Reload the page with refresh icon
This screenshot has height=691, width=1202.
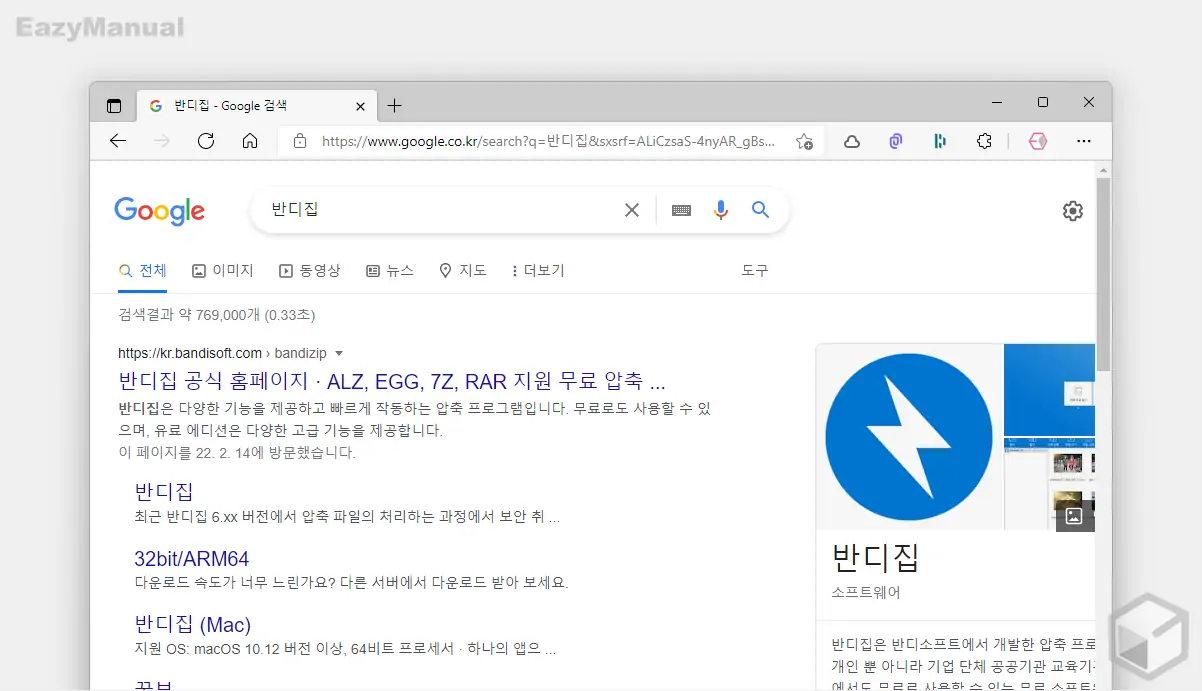pyautogui.click(x=206, y=141)
